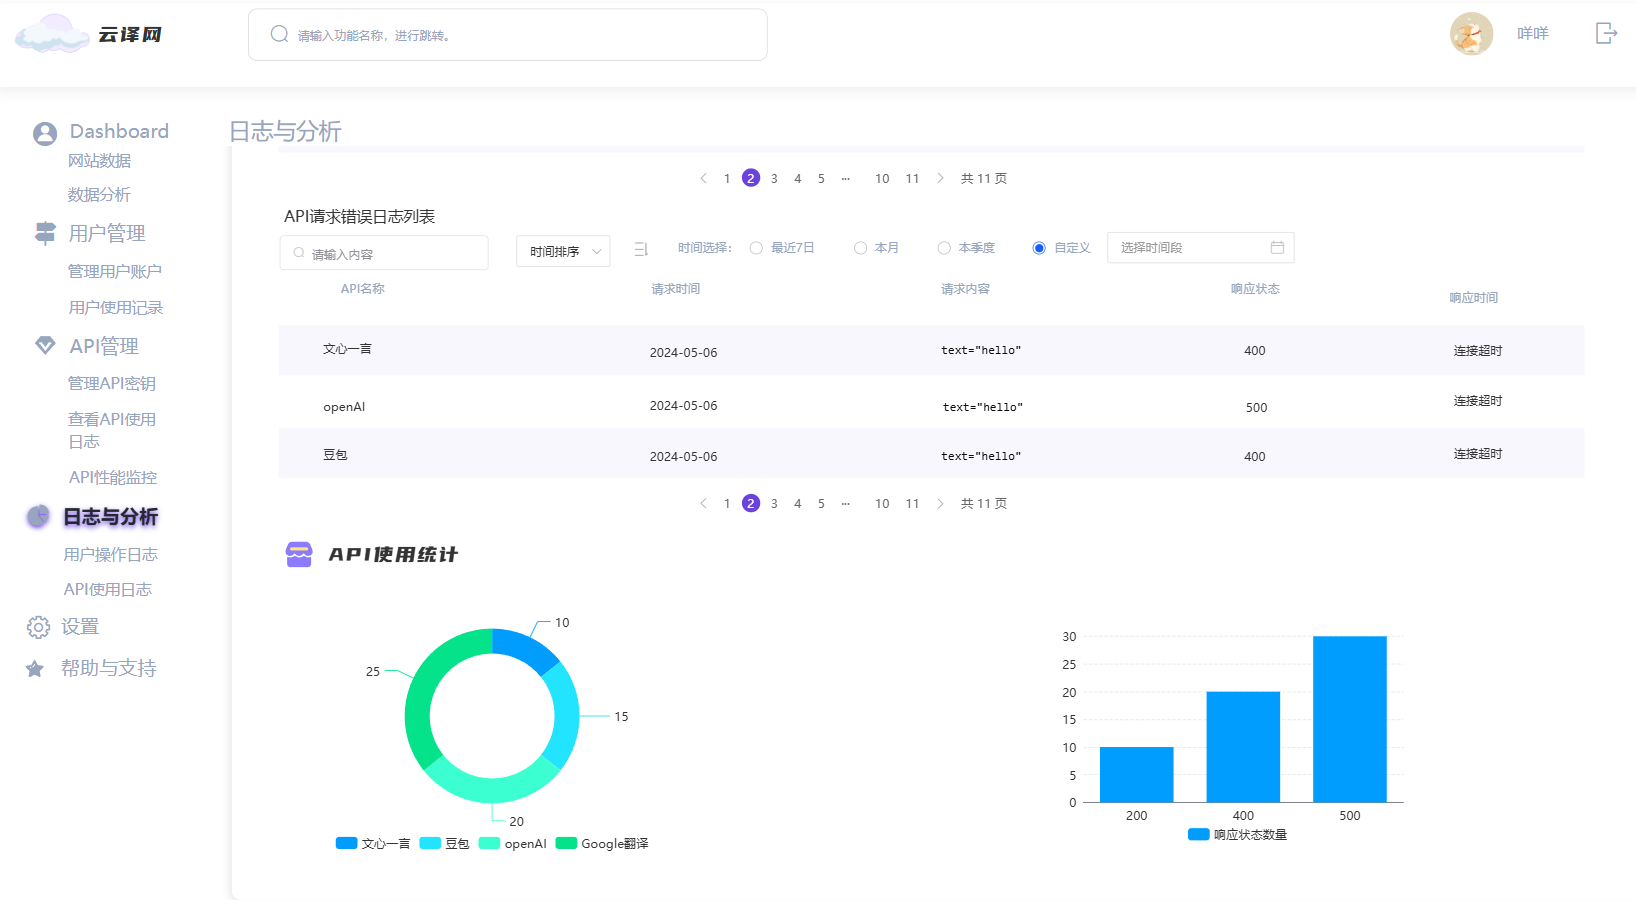Screen dimensions: 1636x914
Task: Go to previous page in bottom pagination
Action: pos(703,503)
